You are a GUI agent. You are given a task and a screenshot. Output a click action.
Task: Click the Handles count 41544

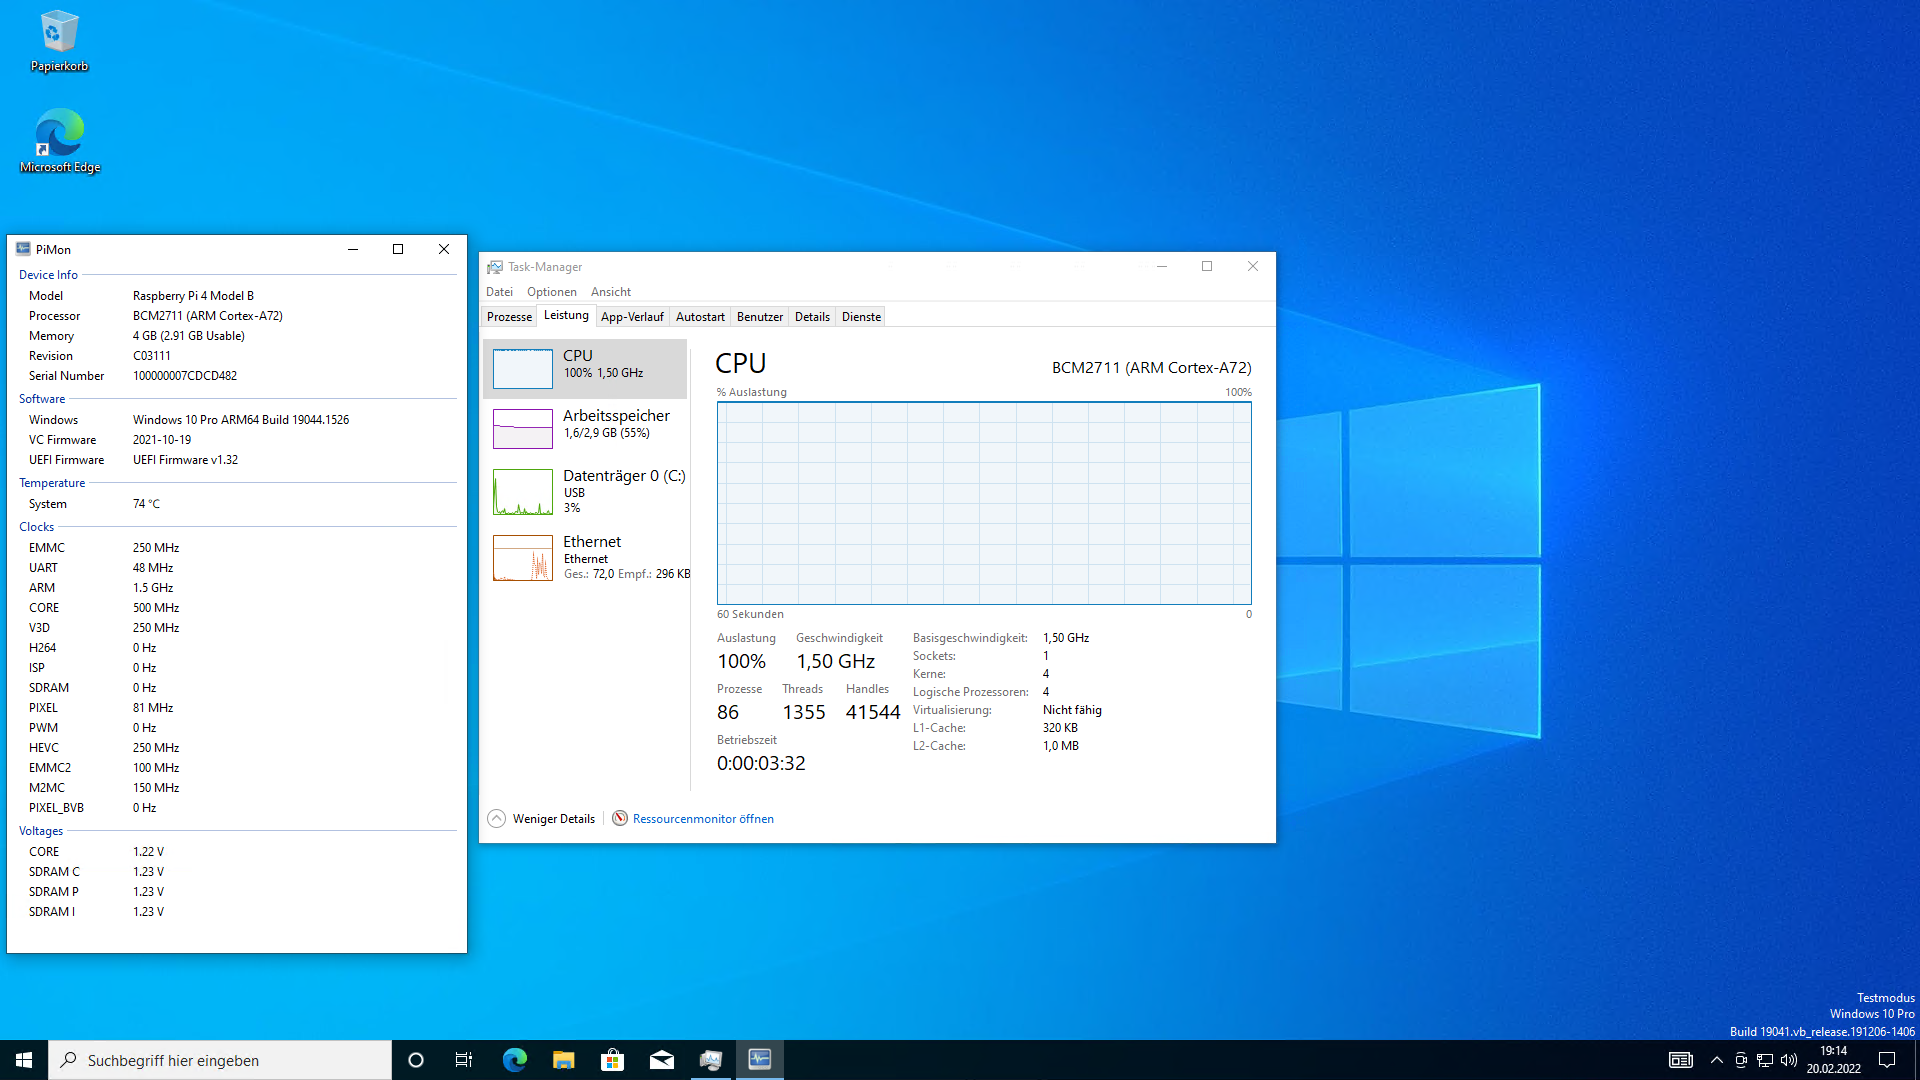pyautogui.click(x=873, y=712)
